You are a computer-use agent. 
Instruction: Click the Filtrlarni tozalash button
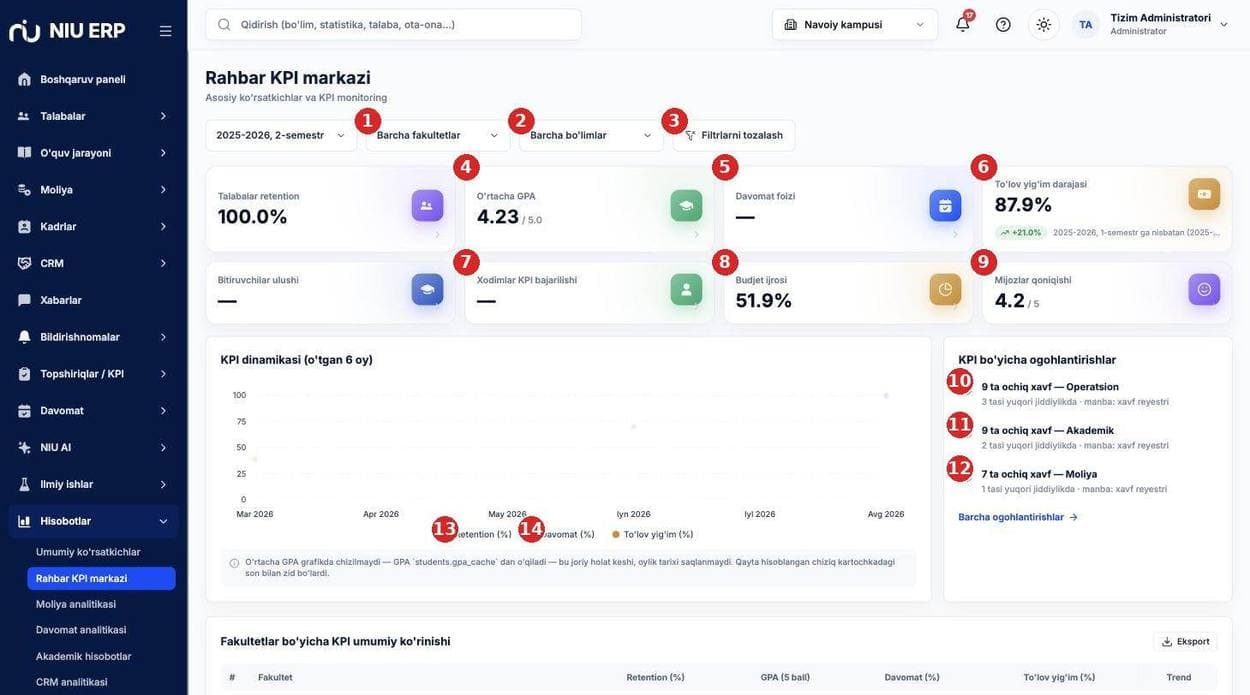[734, 135]
